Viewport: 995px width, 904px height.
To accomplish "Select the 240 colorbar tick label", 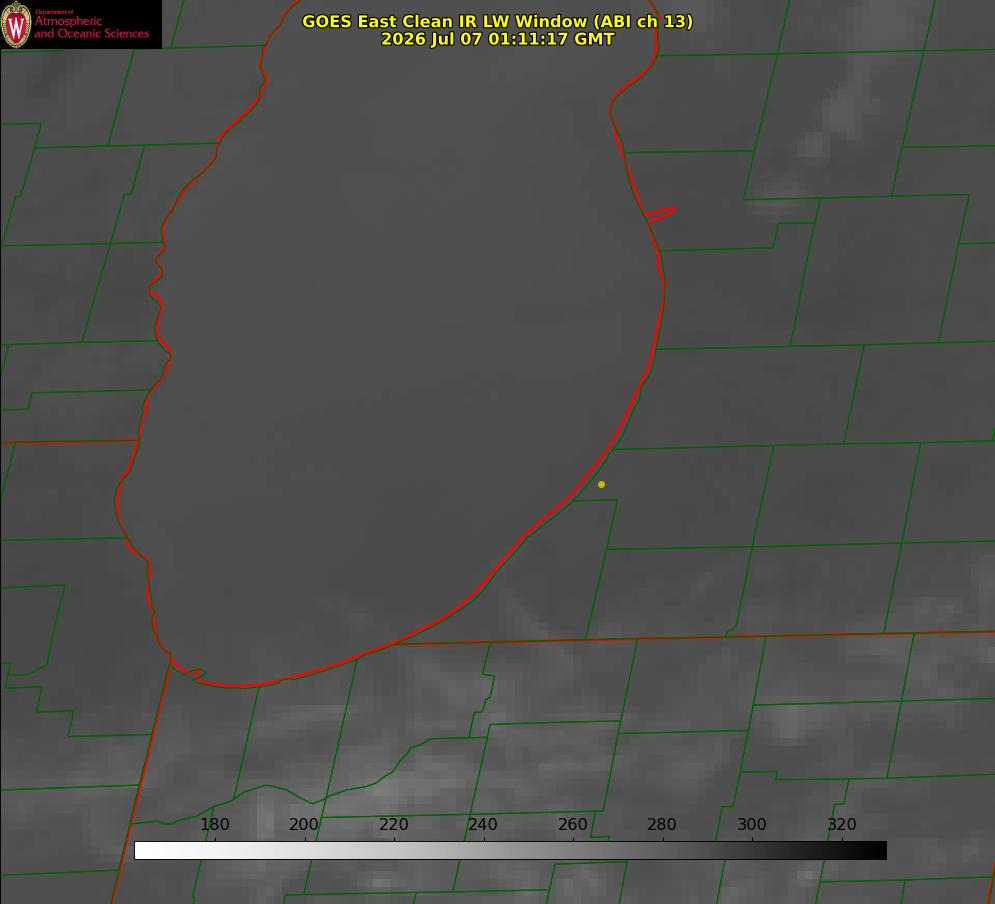I will [x=483, y=824].
